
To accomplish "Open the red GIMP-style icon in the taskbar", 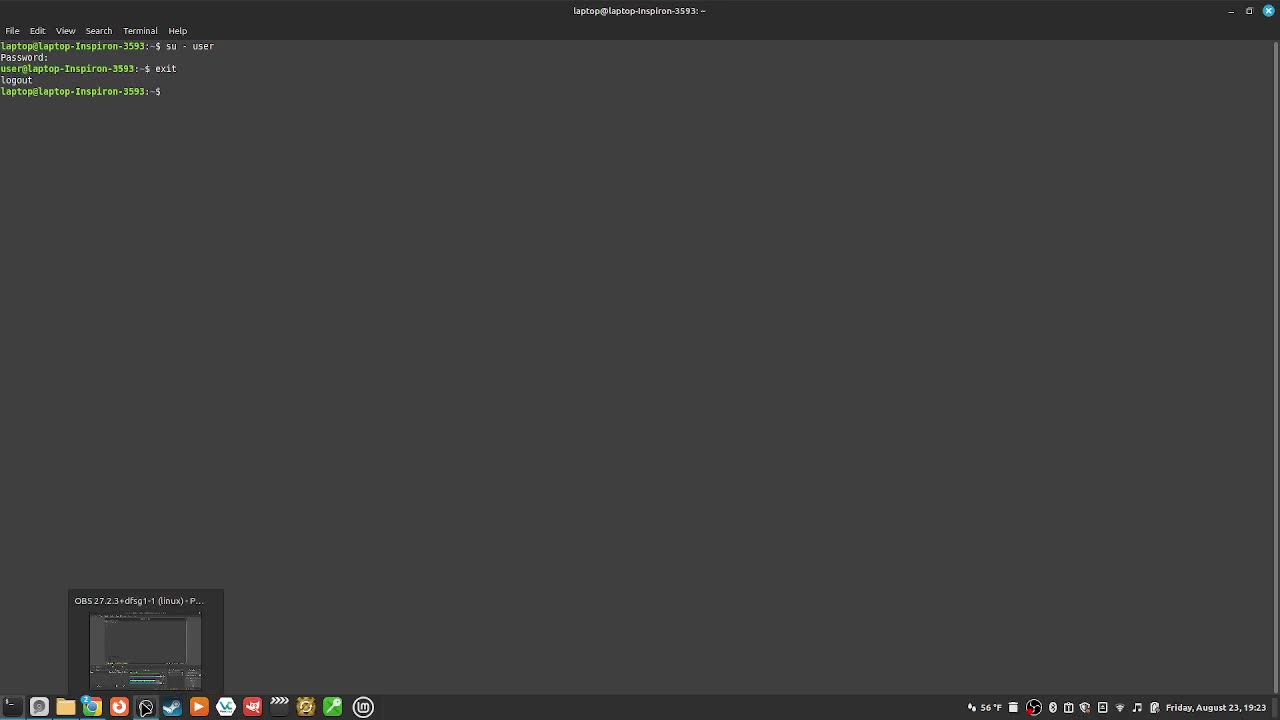I will 253,707.
